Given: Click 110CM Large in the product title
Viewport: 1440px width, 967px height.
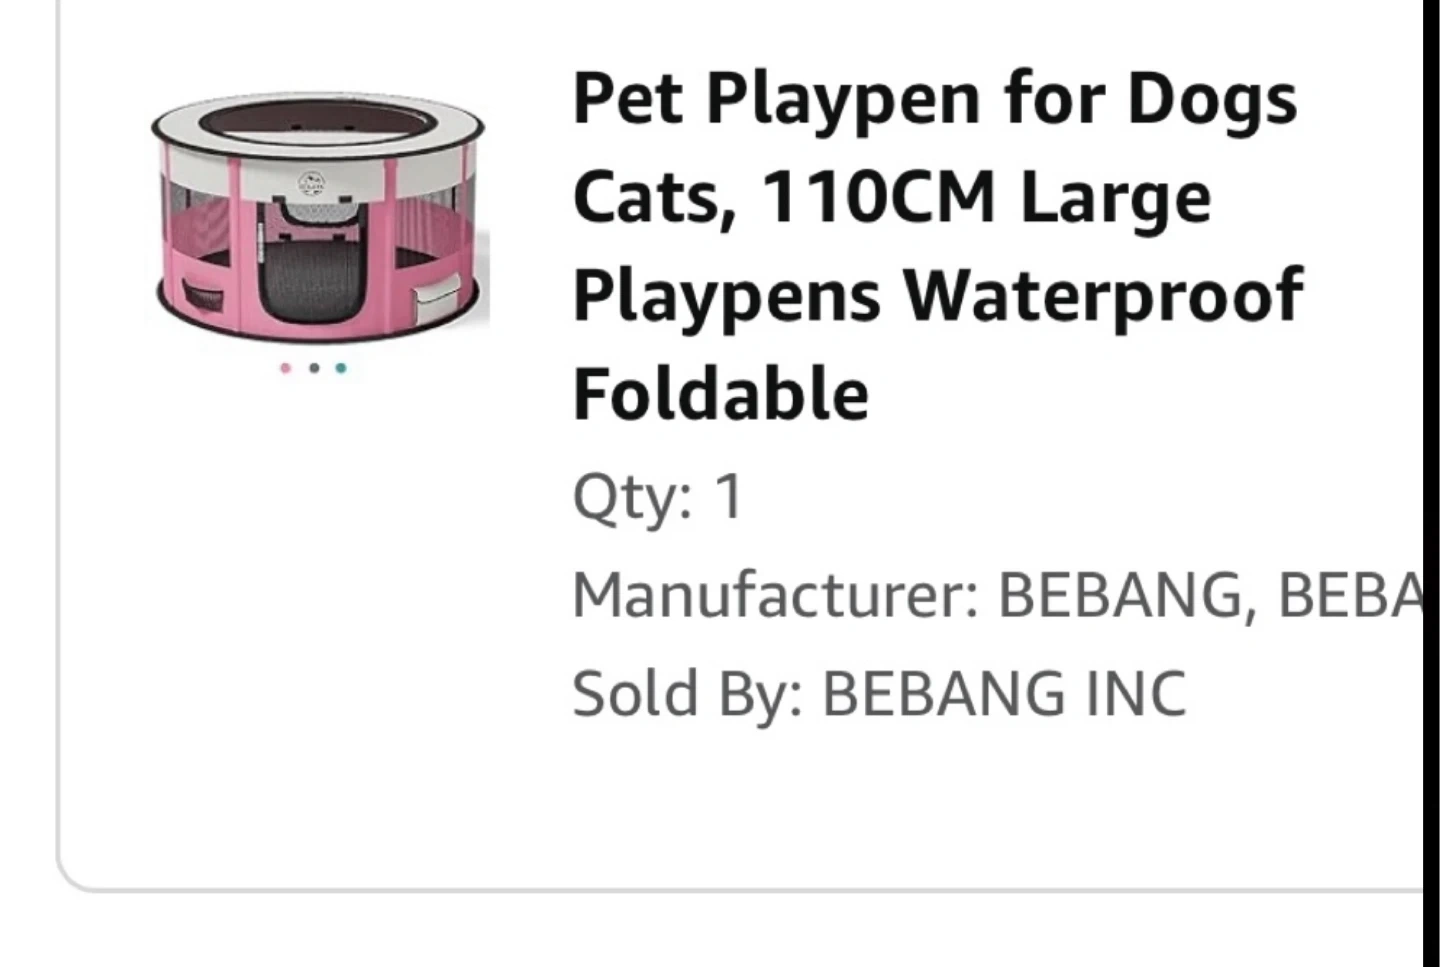Looking at the screenshot, I should (x=985, y=196).
